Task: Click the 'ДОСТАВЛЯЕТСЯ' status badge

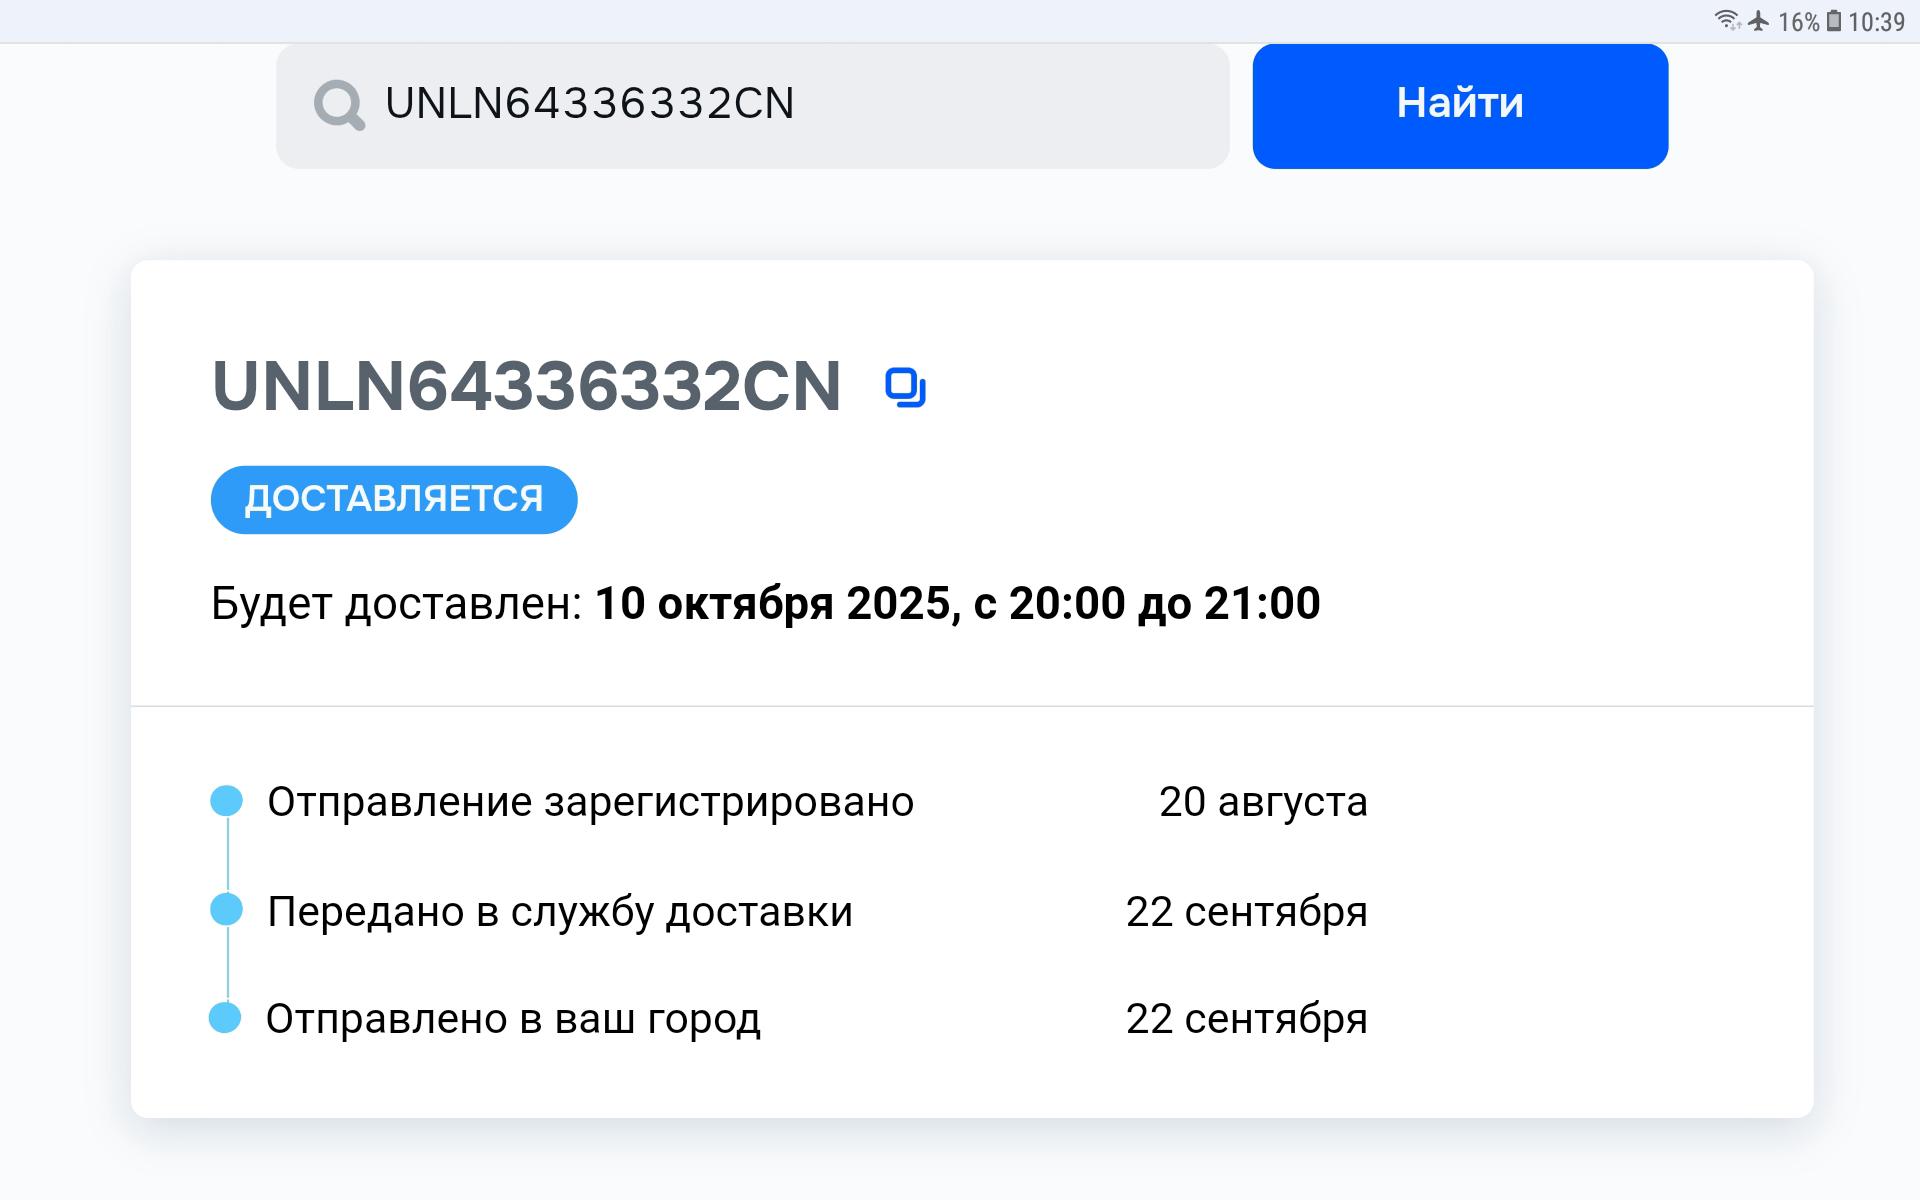Action: pos(394,499)
